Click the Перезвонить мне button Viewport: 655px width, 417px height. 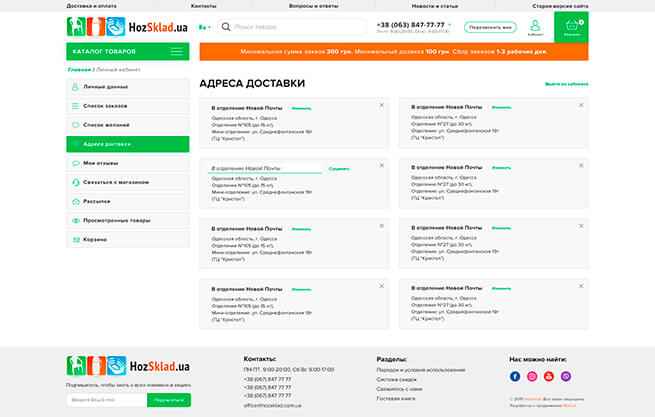[x=490, y=27]
